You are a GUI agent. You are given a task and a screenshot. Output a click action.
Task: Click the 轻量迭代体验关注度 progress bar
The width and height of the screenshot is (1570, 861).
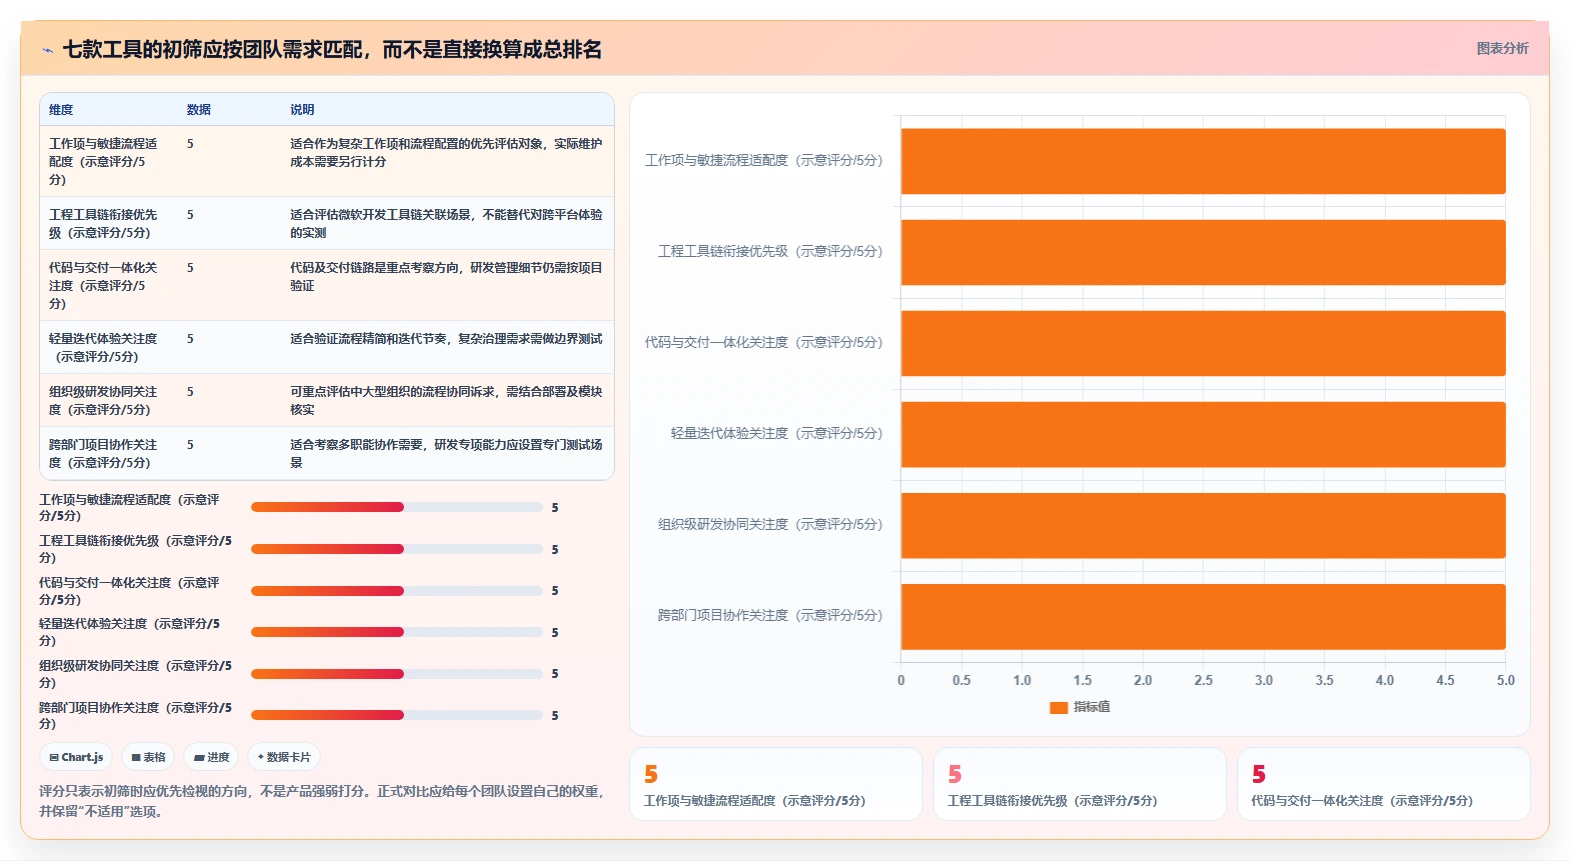(x=396, y=632)
